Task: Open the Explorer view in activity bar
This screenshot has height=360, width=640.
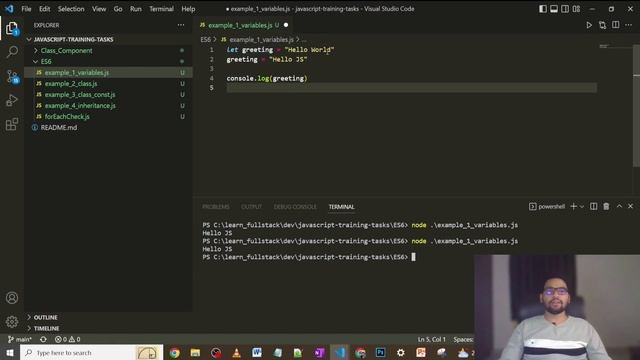Action: tap(12, 28)
